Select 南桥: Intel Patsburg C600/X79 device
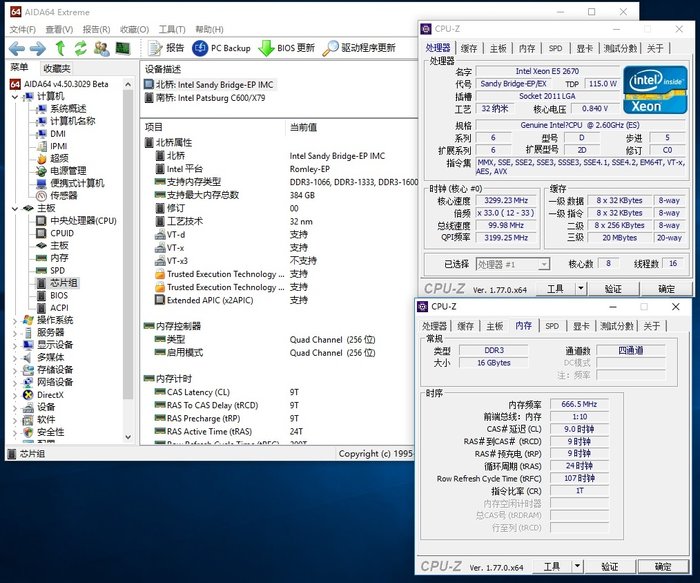 205,97
